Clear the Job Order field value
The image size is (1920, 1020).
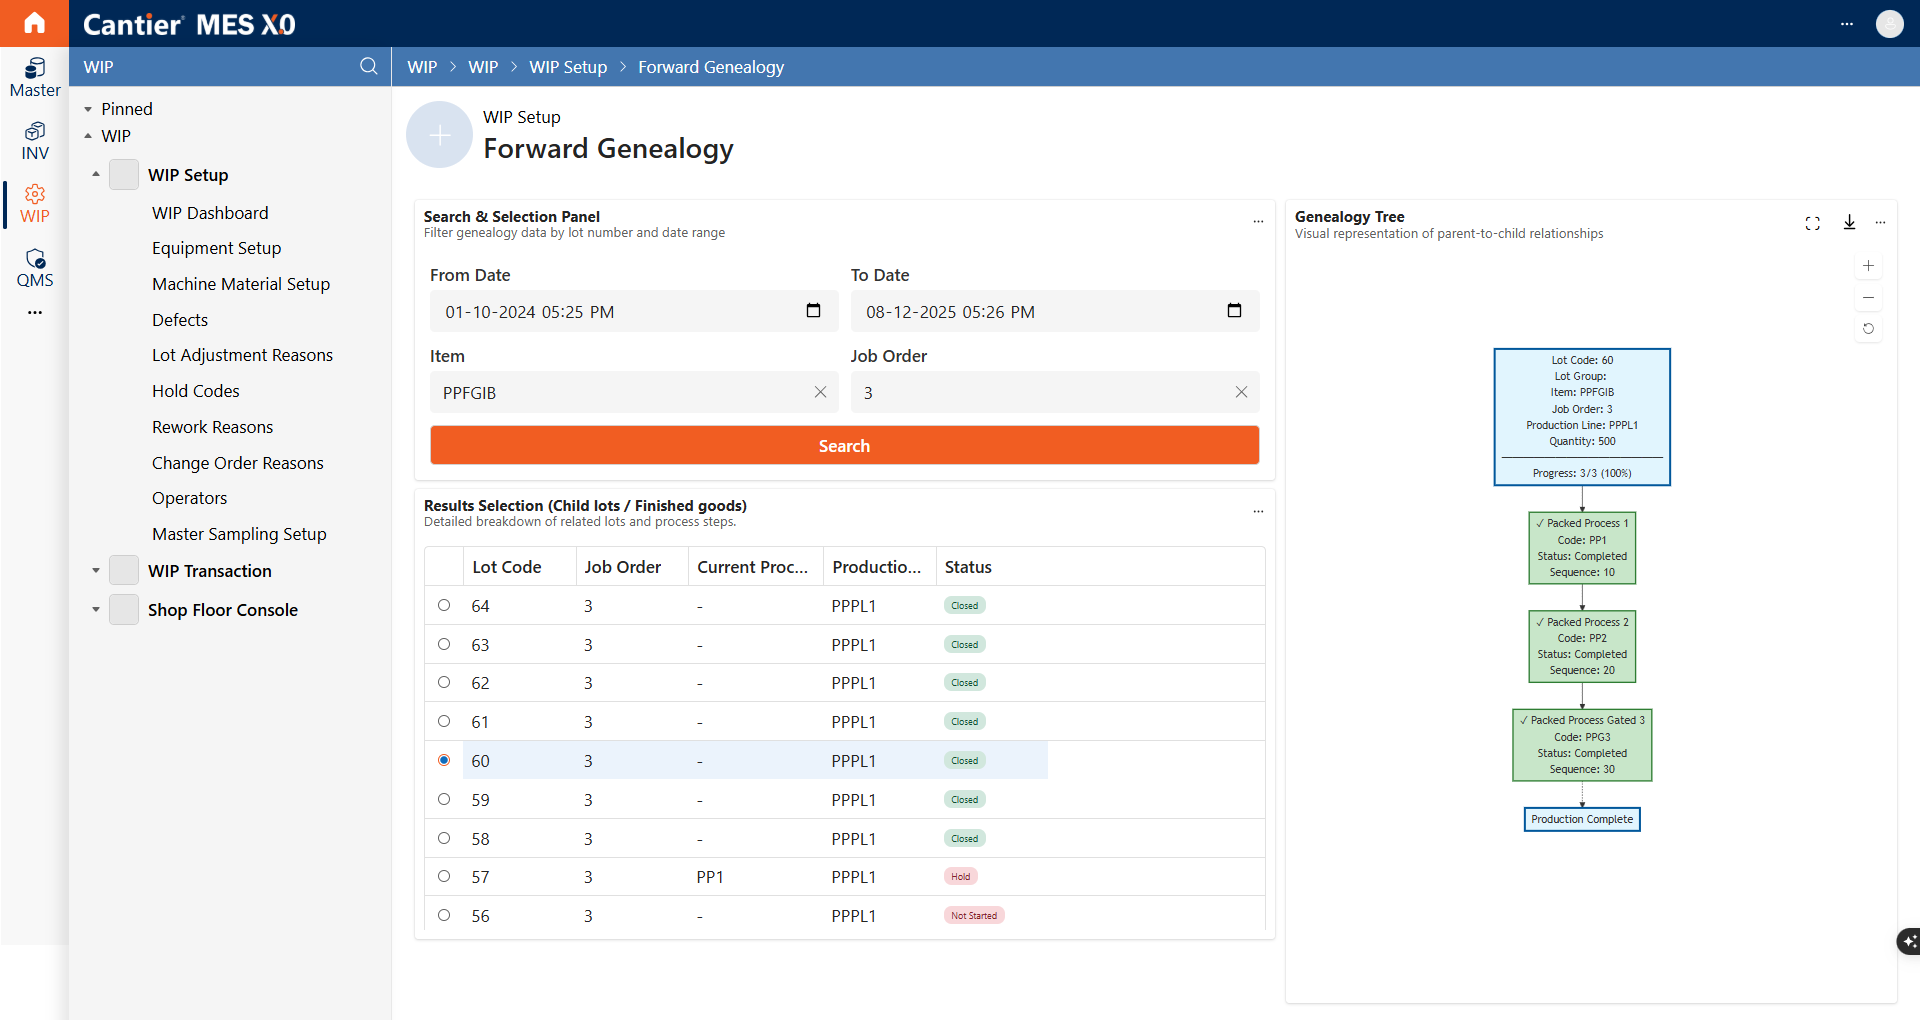pos(1241,392)
